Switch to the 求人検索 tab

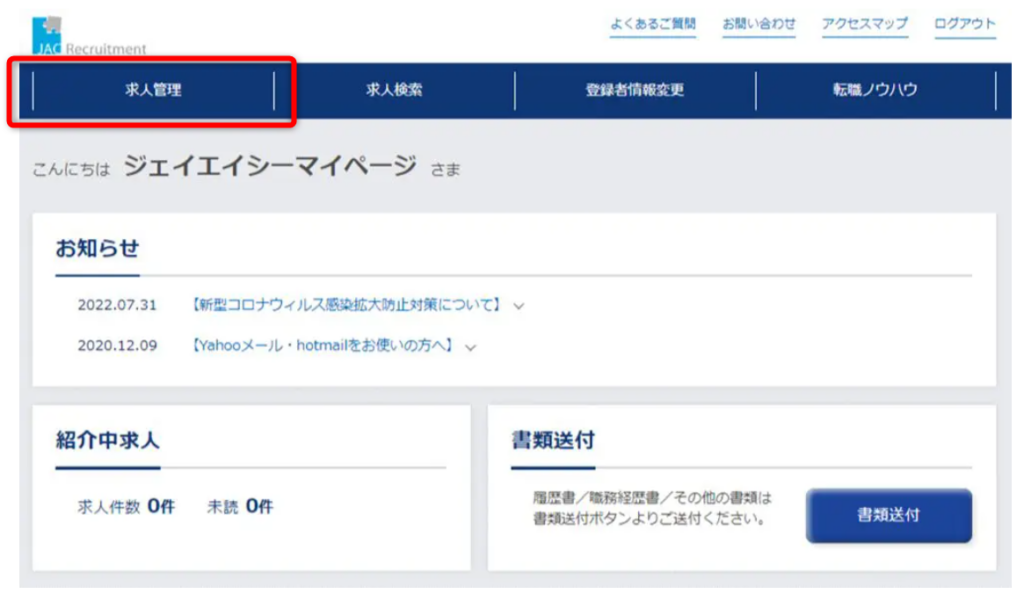point(393,89)
